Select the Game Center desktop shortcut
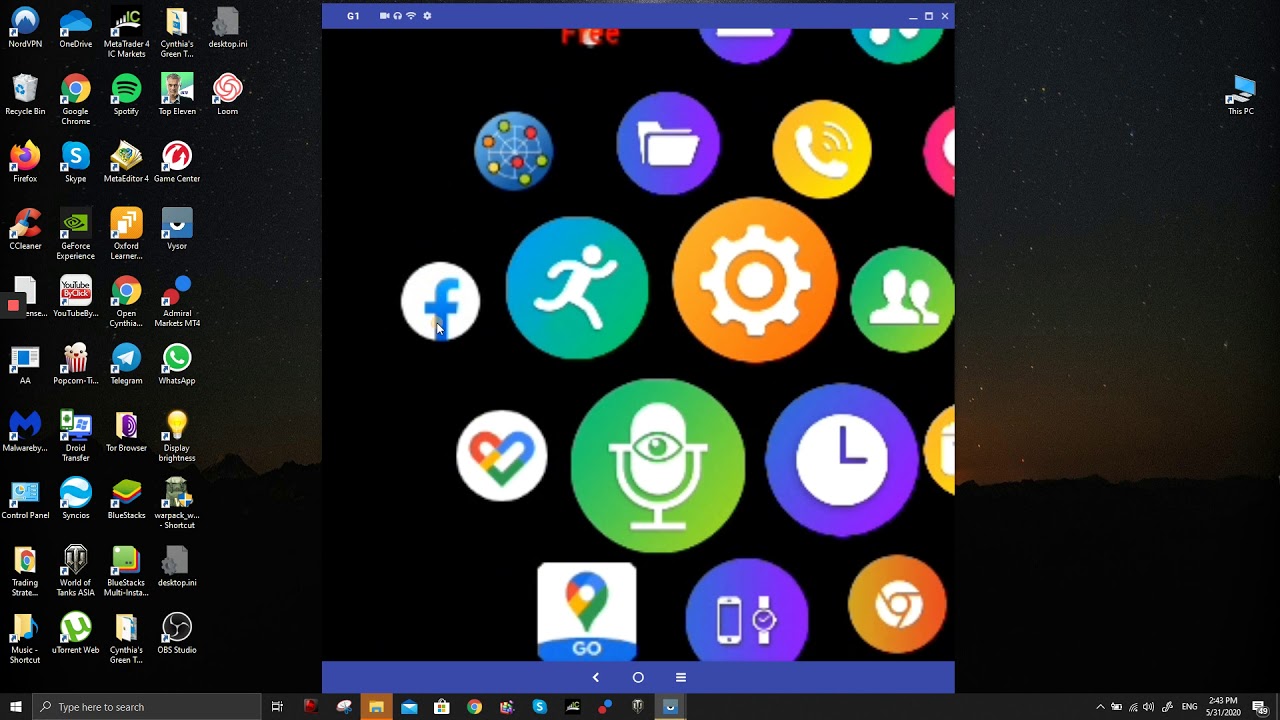This screenshot has width=1280, height=720. [177, 163]
